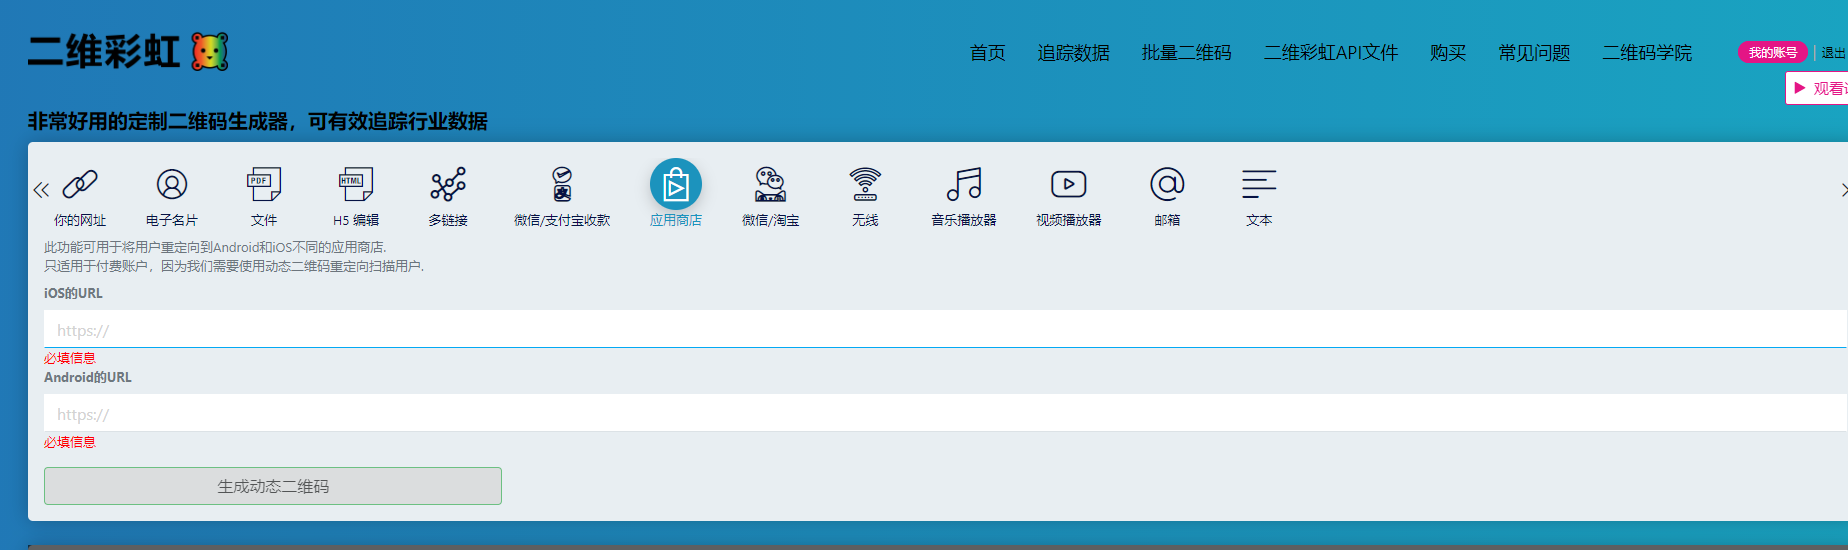Viewport: 1848px width, 550px height.
Task: Go to 批量二维码 page
Action: point(1186,53)
